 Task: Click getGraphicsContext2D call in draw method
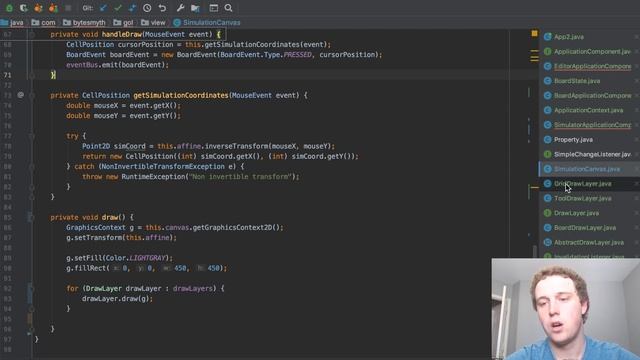(x=236, y=227)
